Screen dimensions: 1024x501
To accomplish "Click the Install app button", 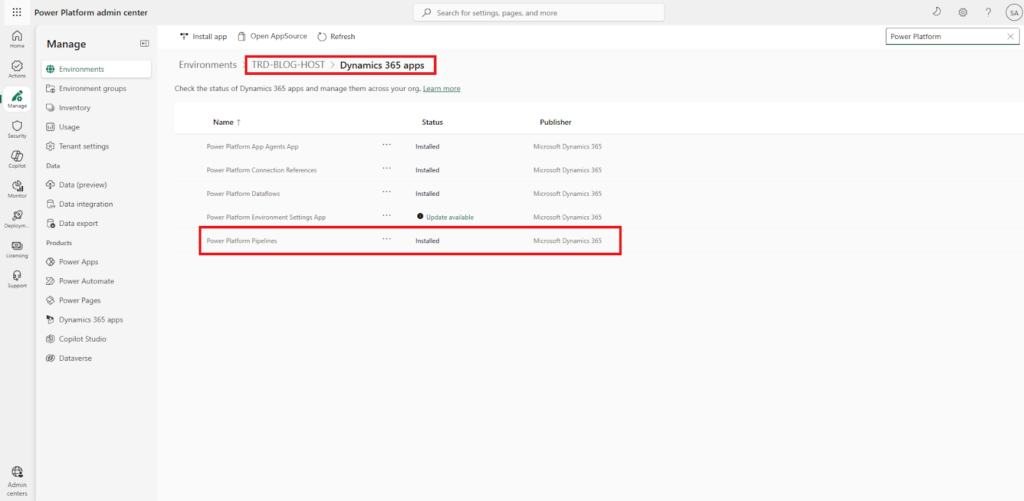I will coord(203,36).
